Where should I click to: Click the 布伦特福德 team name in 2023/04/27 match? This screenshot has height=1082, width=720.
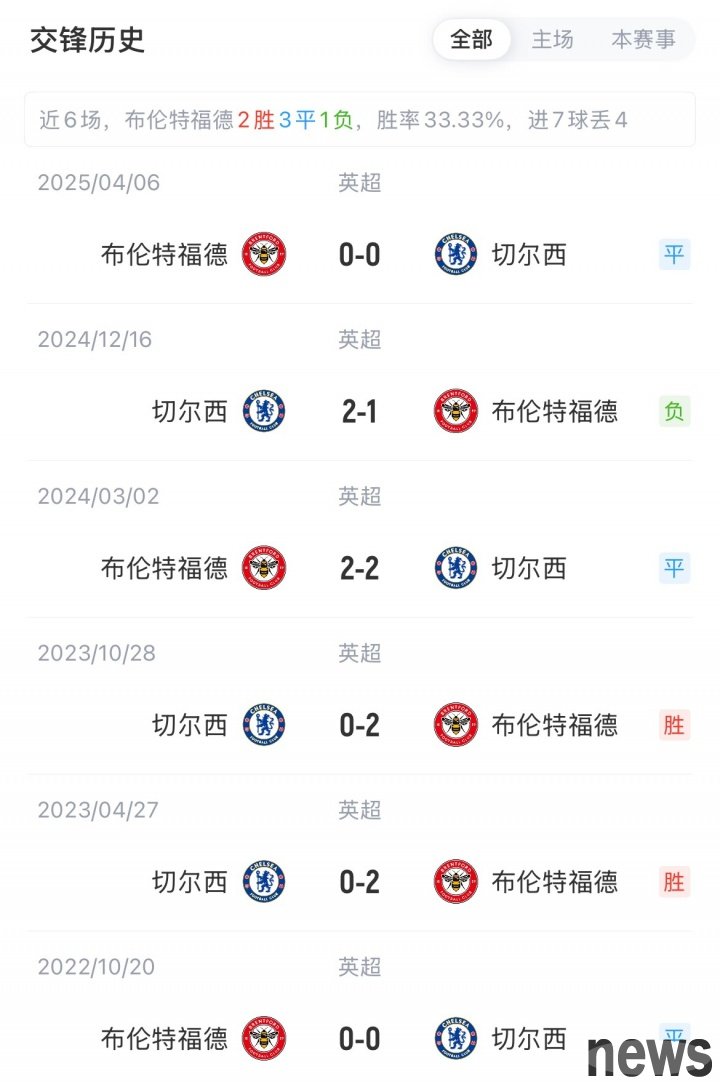[554, 882]
